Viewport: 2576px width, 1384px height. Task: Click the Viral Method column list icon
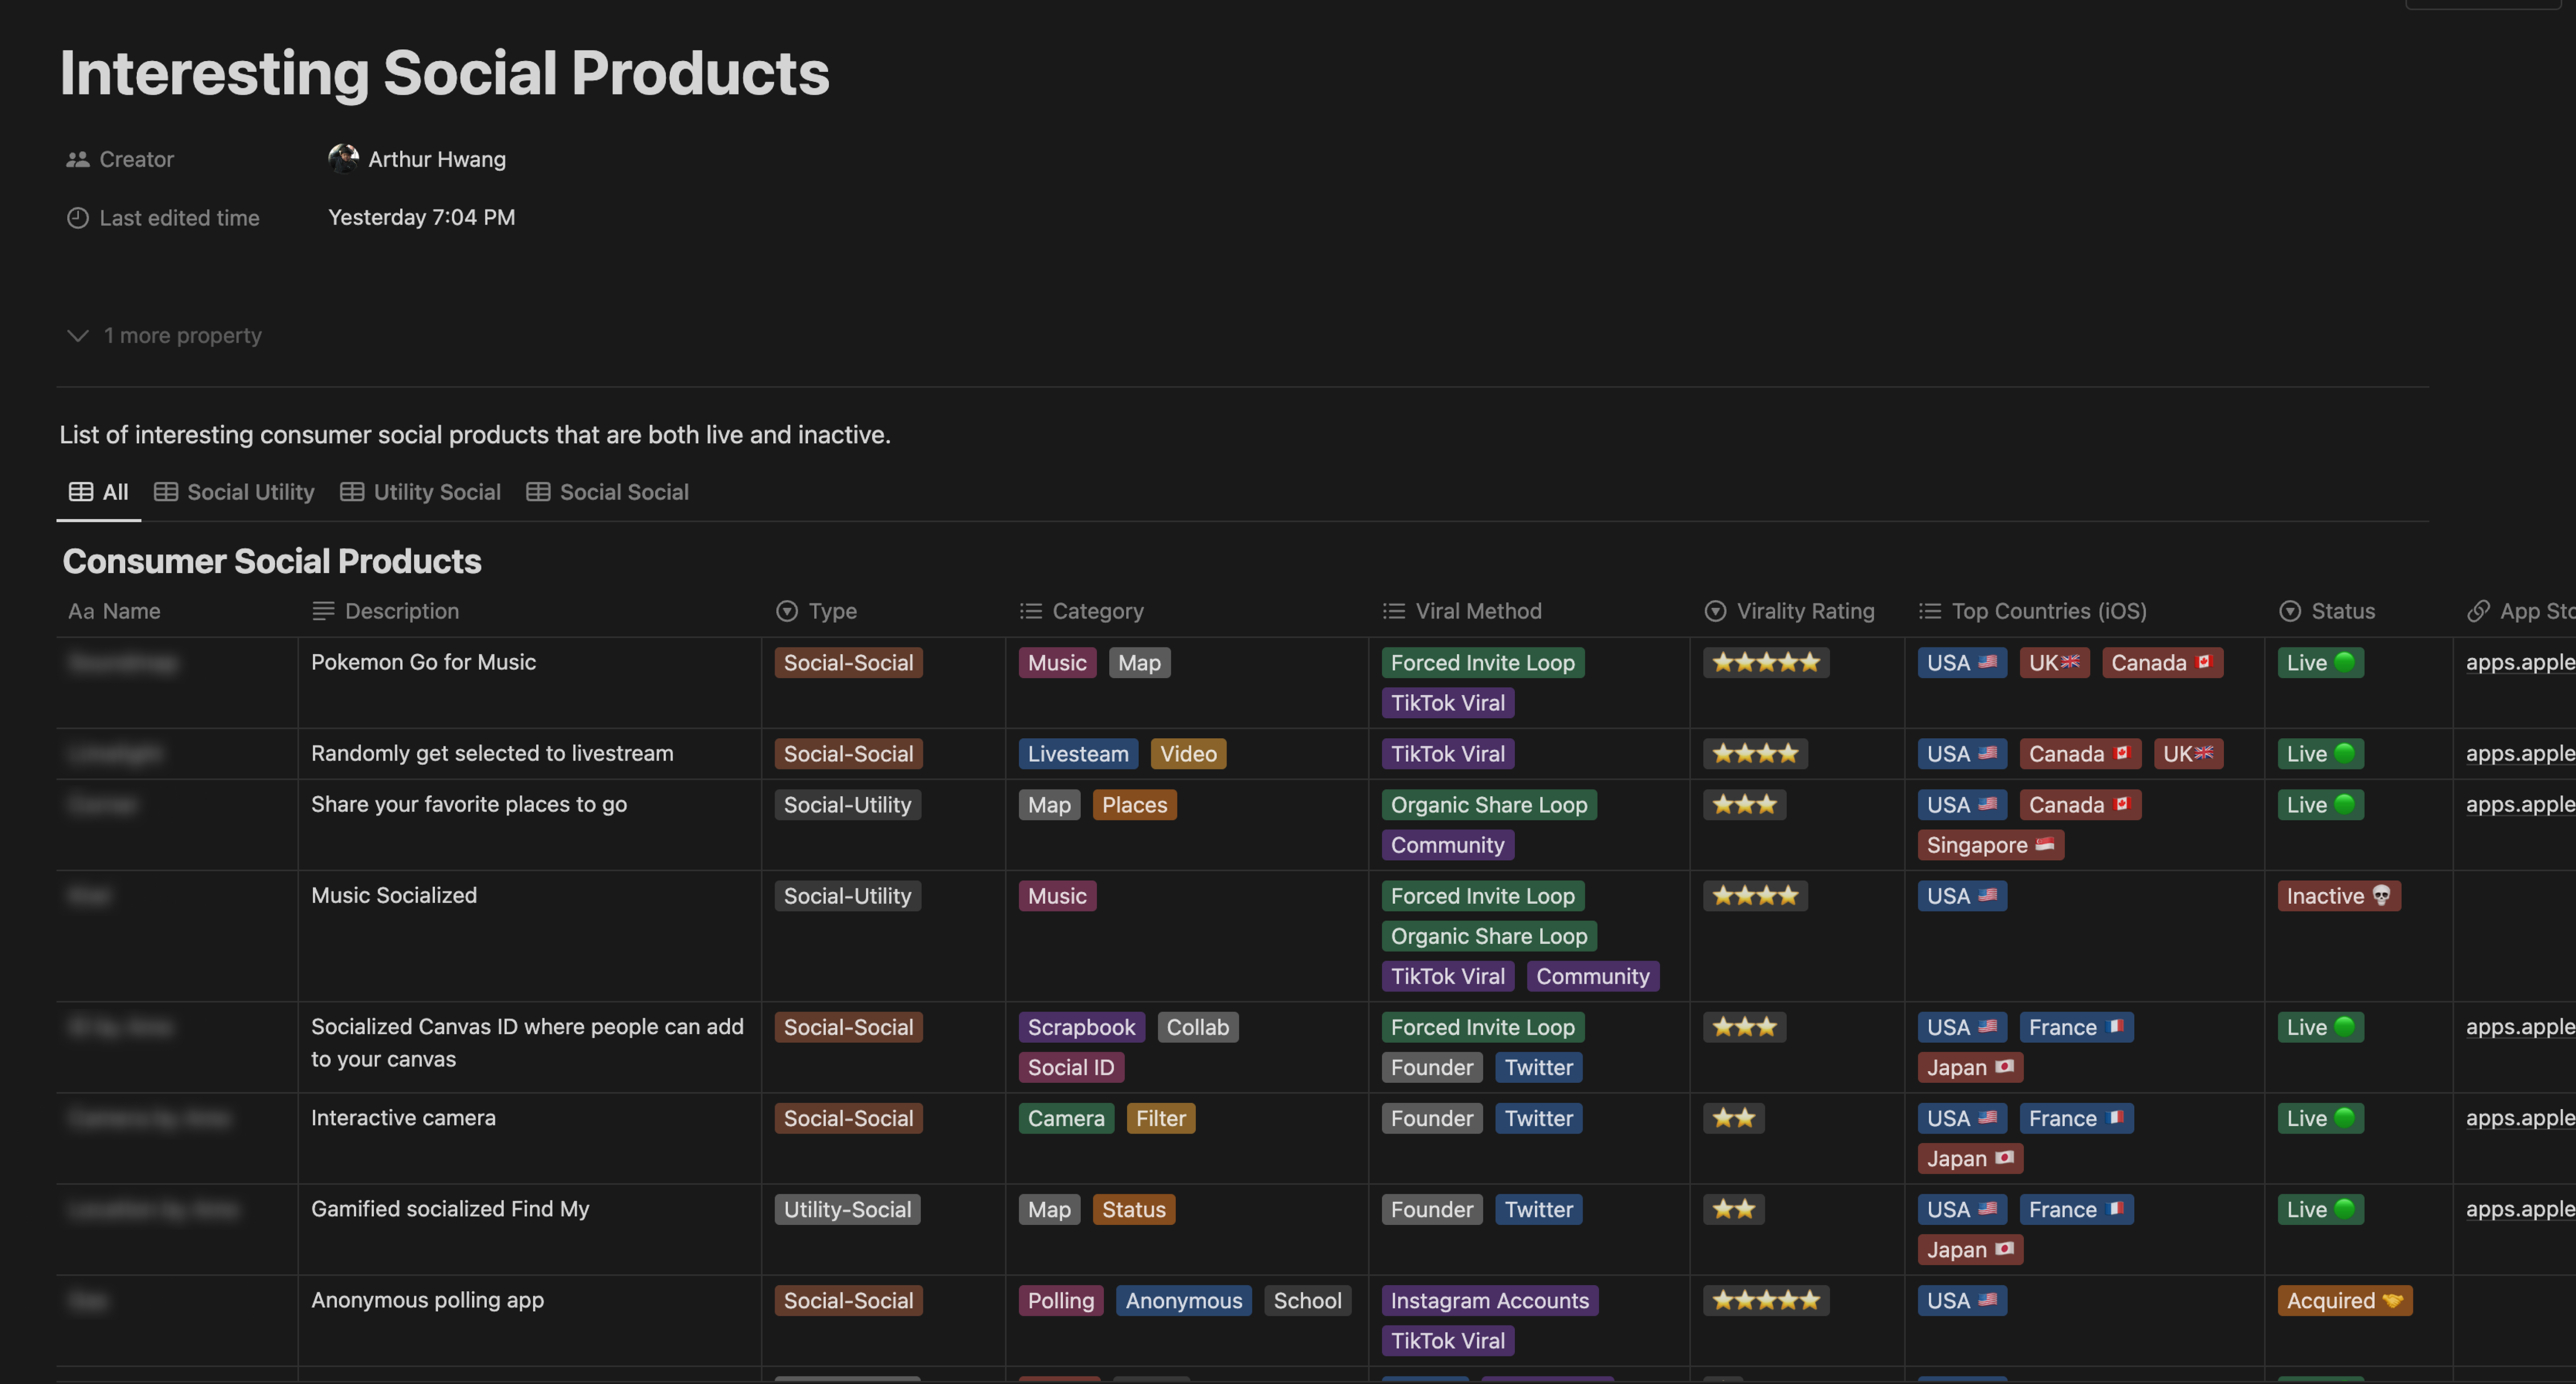coord(1393,611)
